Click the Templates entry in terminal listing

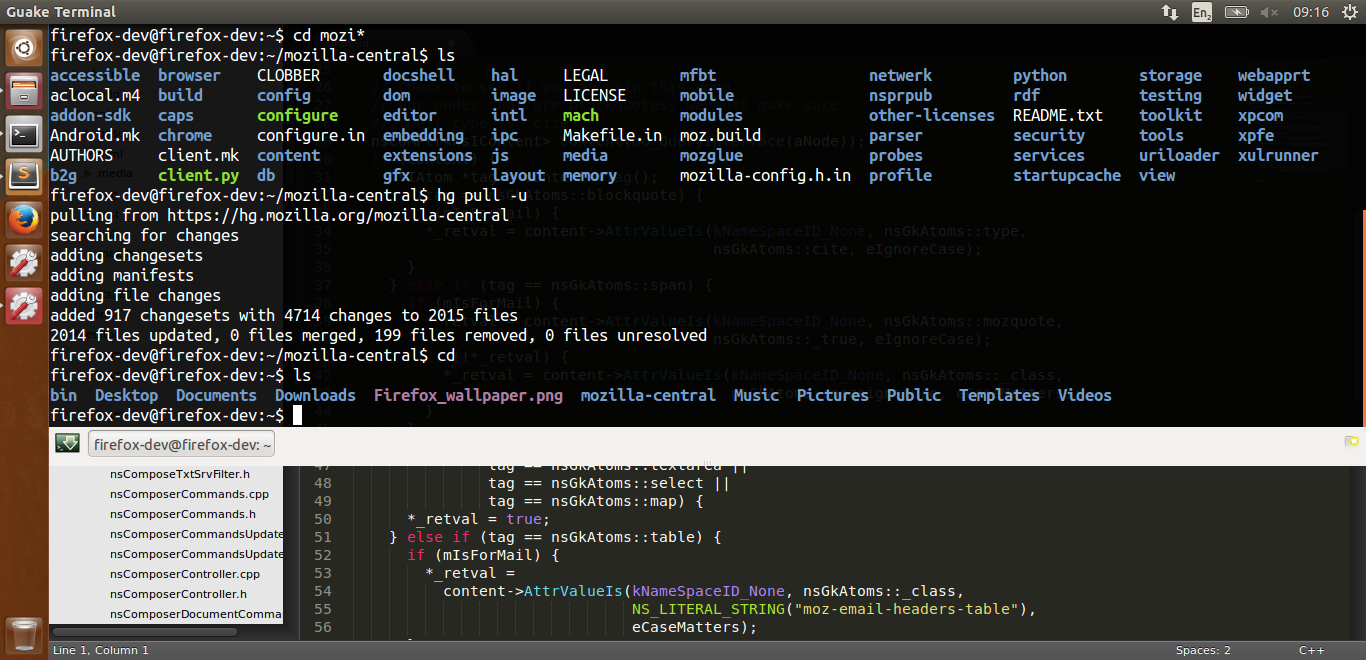point(999,395)
